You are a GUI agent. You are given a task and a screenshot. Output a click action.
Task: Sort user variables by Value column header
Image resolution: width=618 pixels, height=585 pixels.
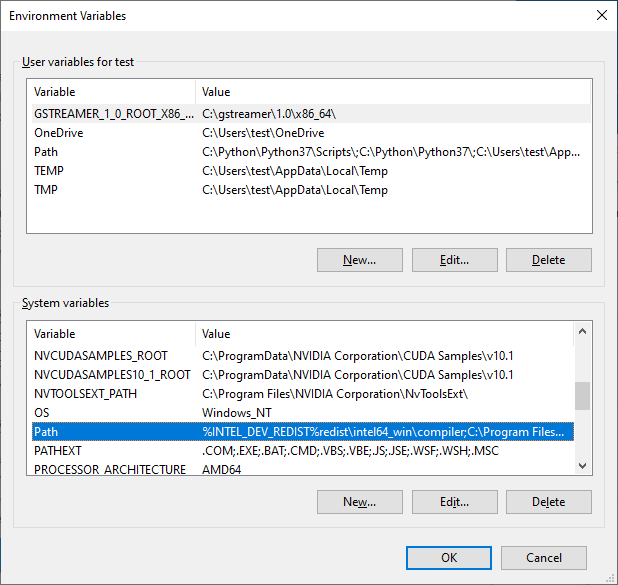[390, 92]
